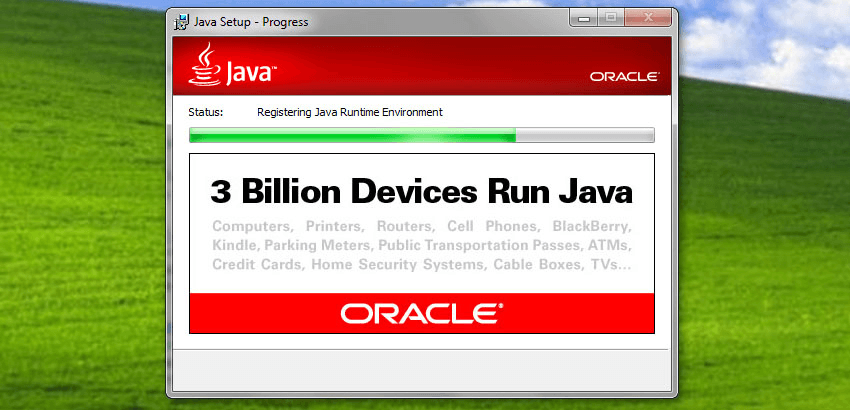Minimize the Java Setup window
The image size is (850, 410).
[584, 19]
